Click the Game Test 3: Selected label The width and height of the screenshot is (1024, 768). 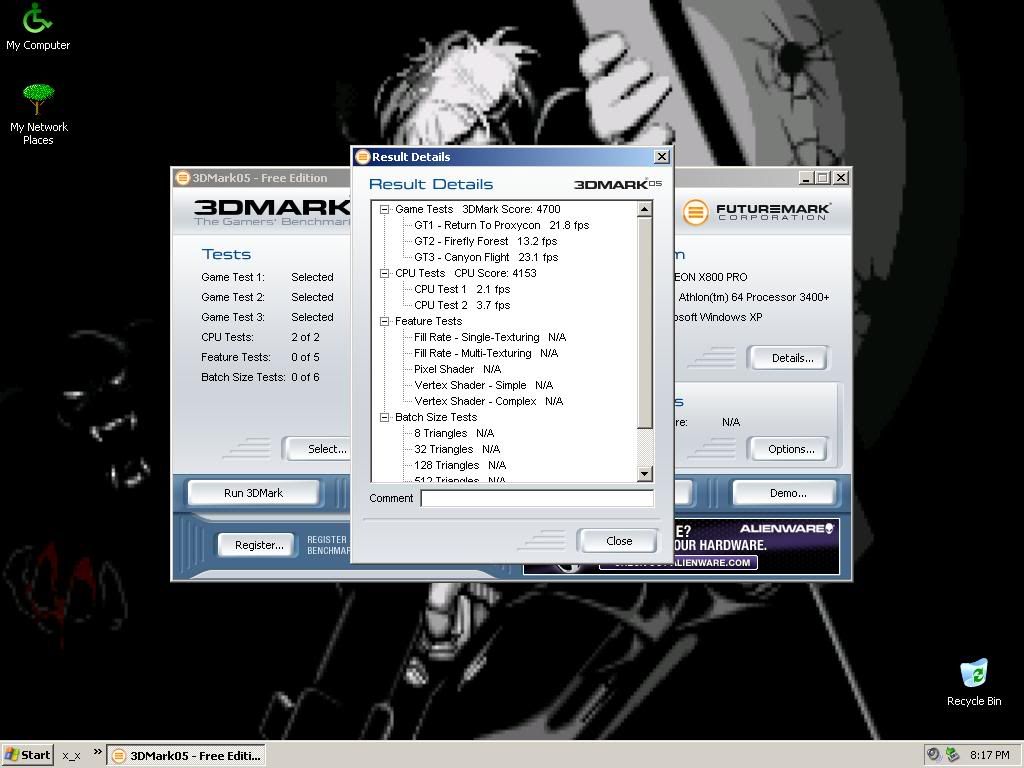point(267,317)
